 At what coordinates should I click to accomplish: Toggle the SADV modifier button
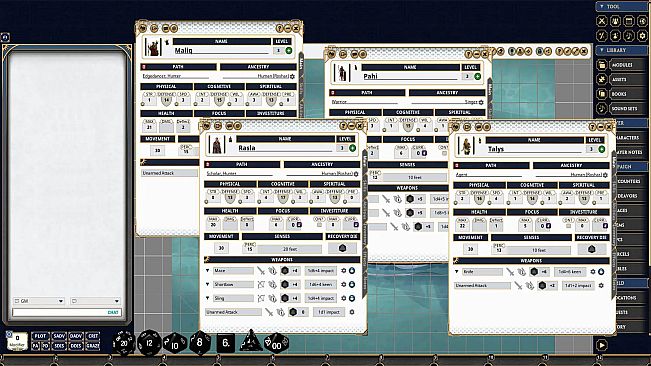[x=59, y=336]
